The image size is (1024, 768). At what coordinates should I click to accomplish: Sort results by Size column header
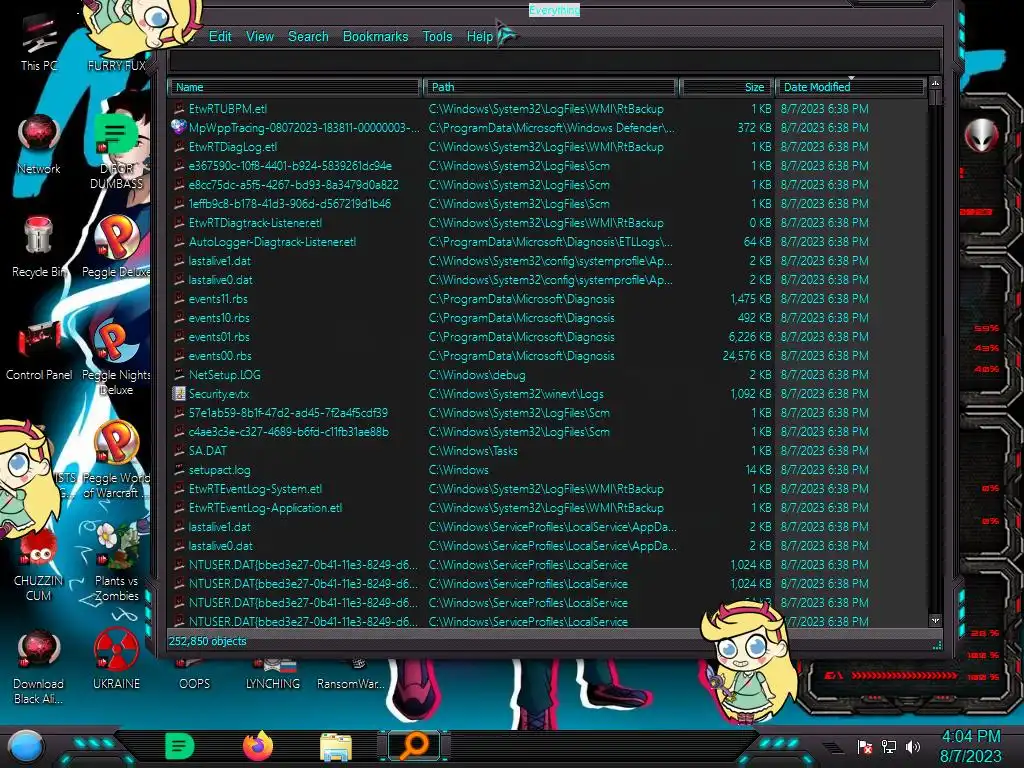pyautogui.click(x=726, y=87)
